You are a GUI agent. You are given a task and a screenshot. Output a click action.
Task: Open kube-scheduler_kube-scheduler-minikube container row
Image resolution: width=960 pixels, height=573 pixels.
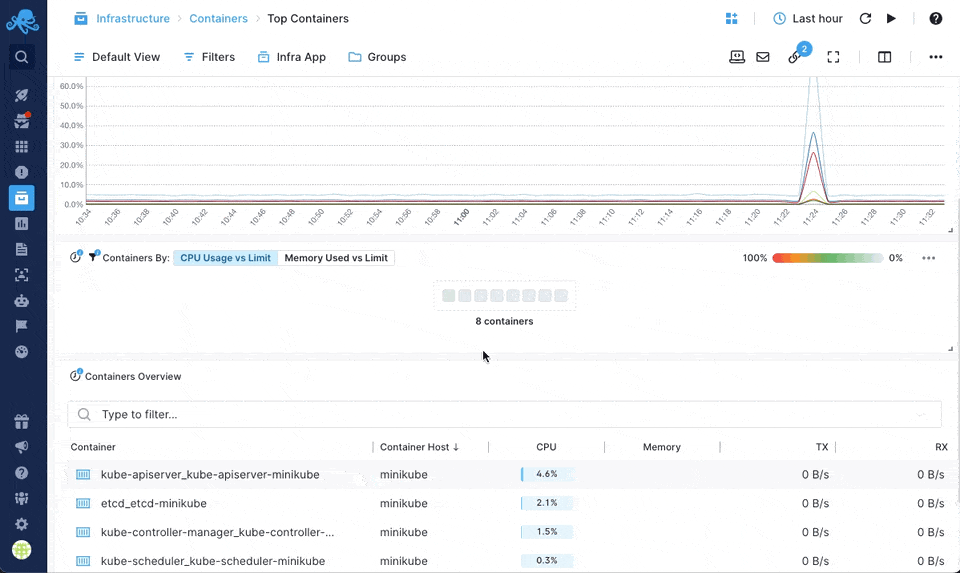pyautogui.click(x=508, y=561)
